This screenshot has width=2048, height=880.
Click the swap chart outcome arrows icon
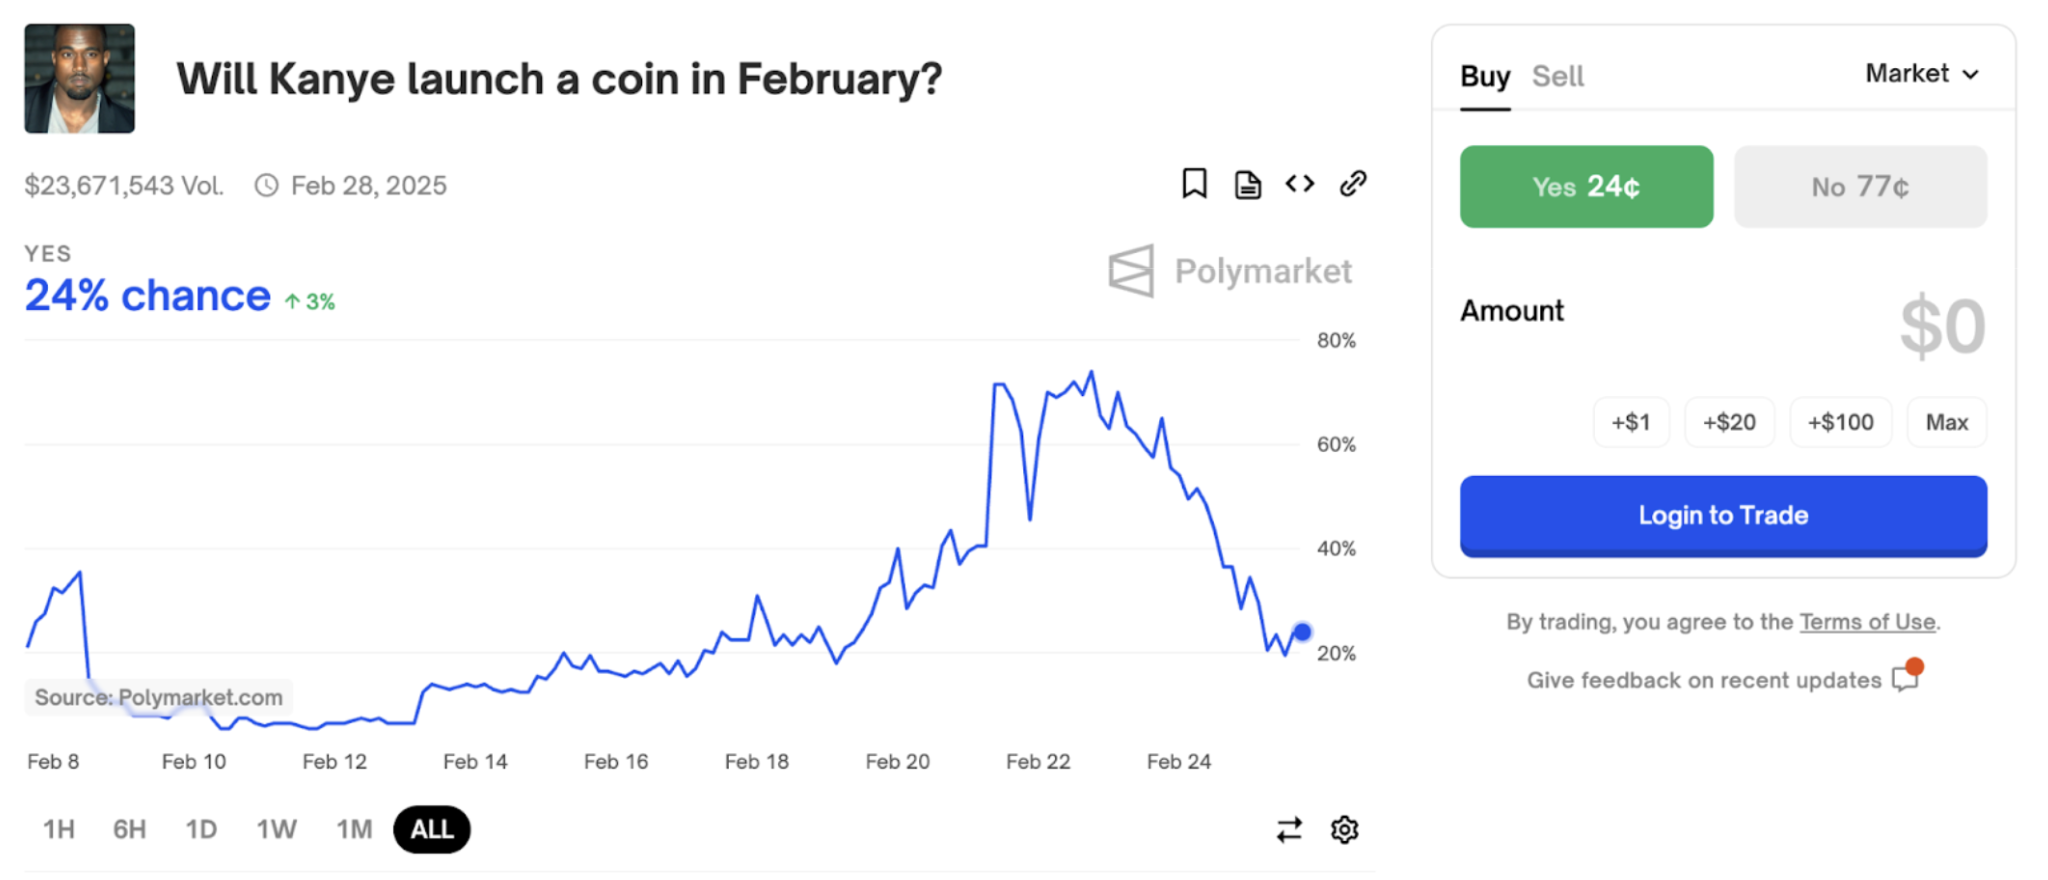pyautogui.click(x=1289, y=830)
